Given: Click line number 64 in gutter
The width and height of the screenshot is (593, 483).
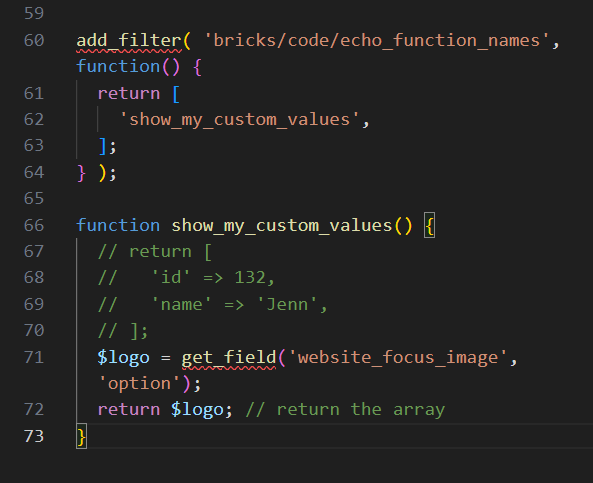Looking at the screenshot, I should click(34, 172).
